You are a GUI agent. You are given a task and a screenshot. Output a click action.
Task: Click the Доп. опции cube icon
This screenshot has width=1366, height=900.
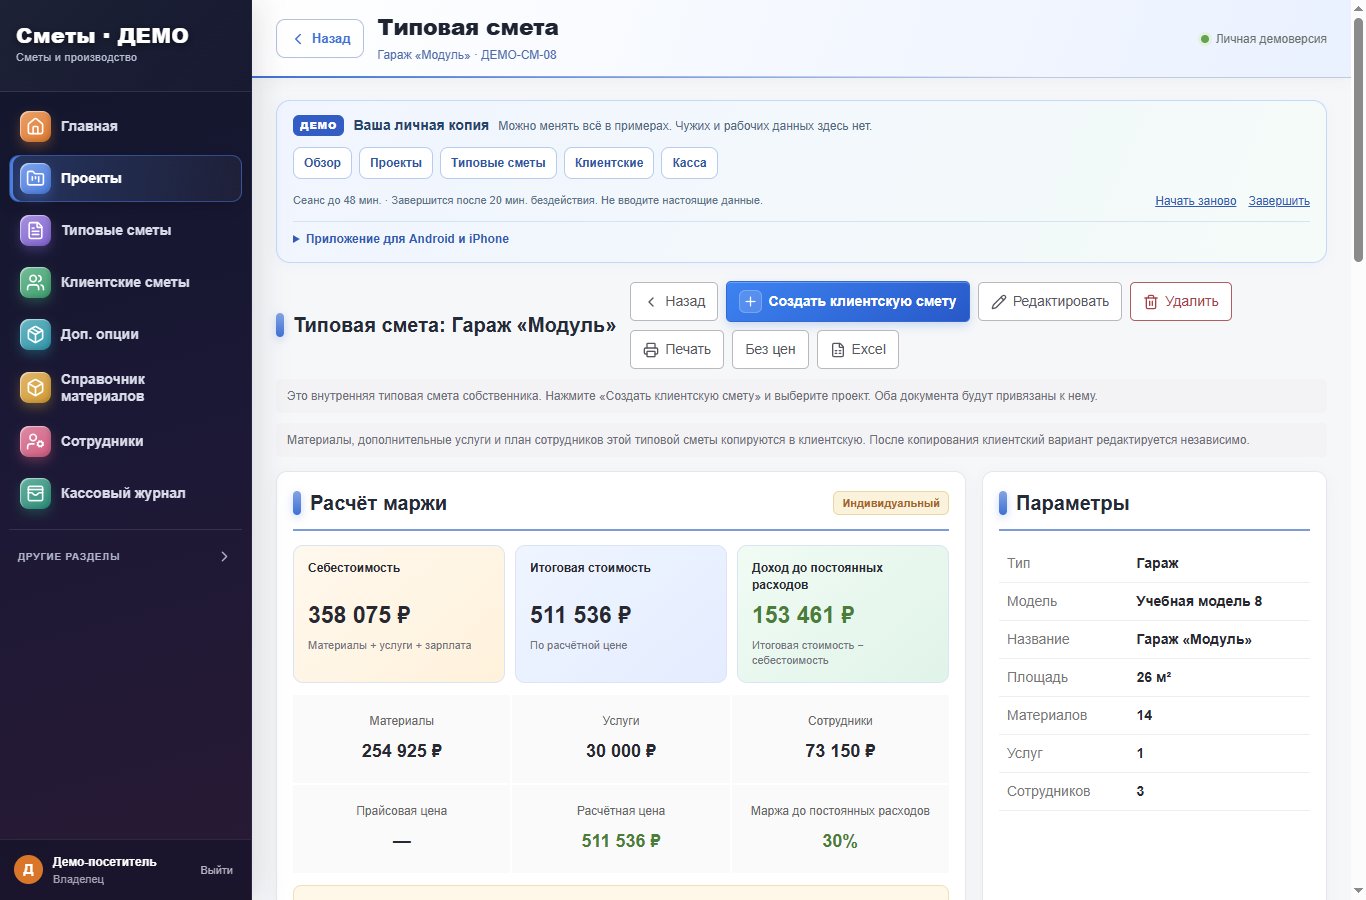[35, 334]
